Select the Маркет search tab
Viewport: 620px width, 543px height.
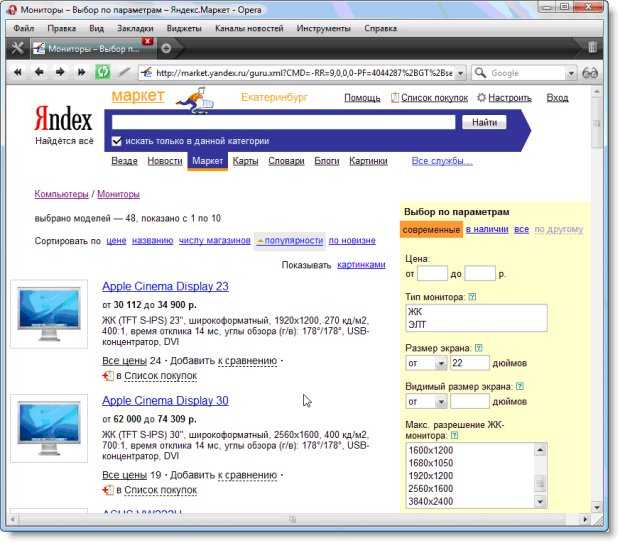click(208, 161)
